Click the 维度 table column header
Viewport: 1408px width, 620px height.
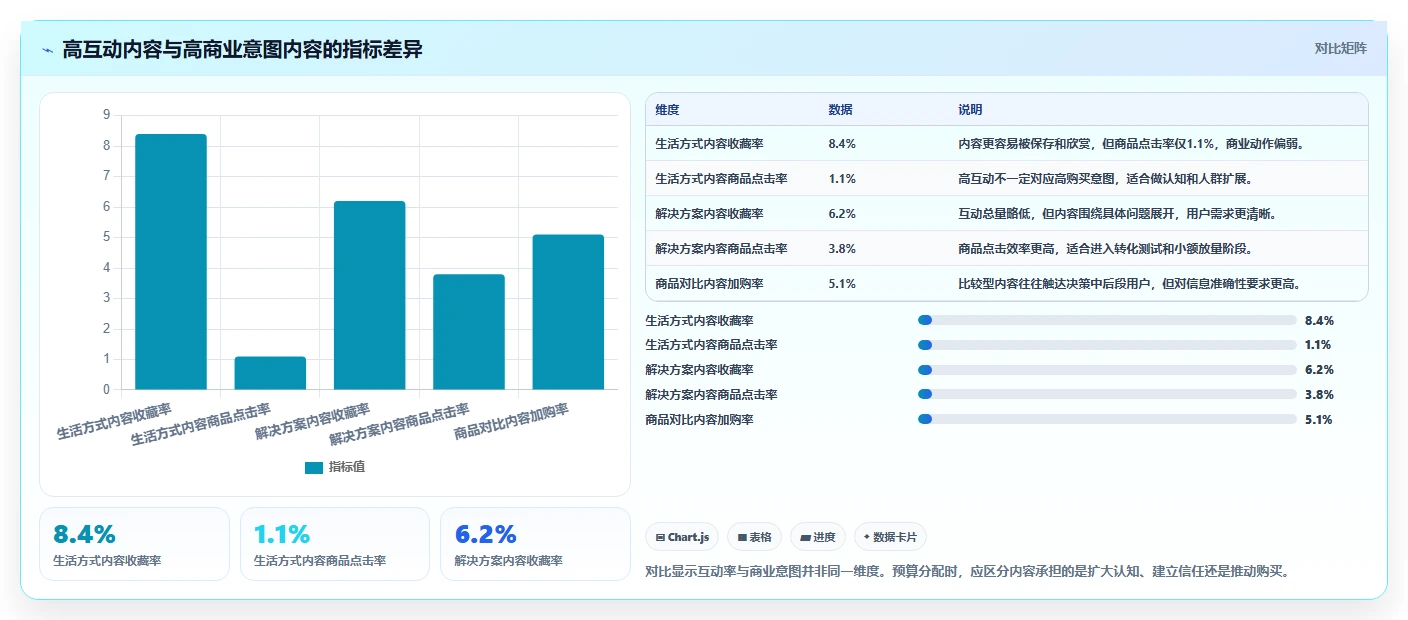click(667, 110)
